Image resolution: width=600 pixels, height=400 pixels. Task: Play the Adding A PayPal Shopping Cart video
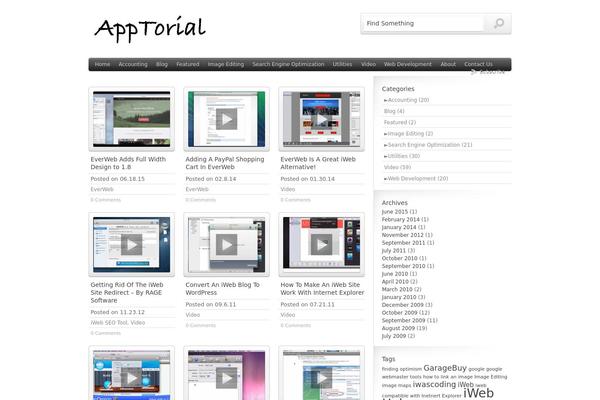coord(227,119)
